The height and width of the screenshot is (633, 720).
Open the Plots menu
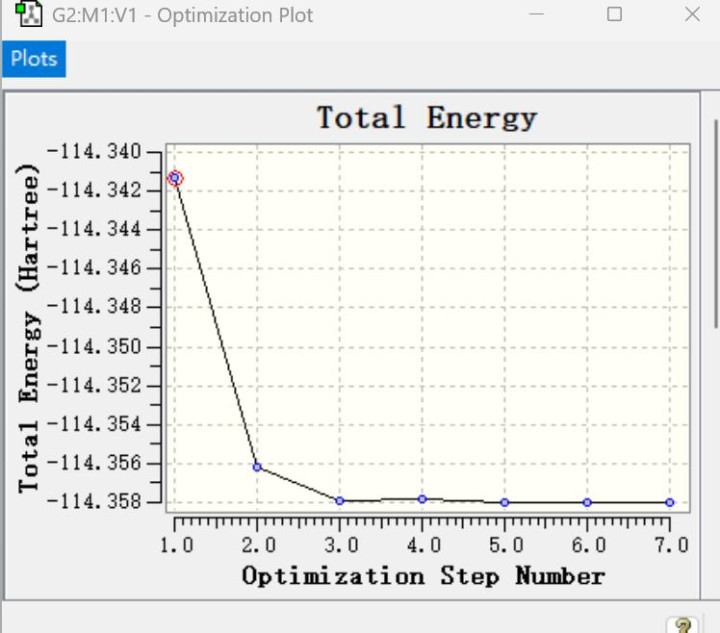click(x=34, y=59)
